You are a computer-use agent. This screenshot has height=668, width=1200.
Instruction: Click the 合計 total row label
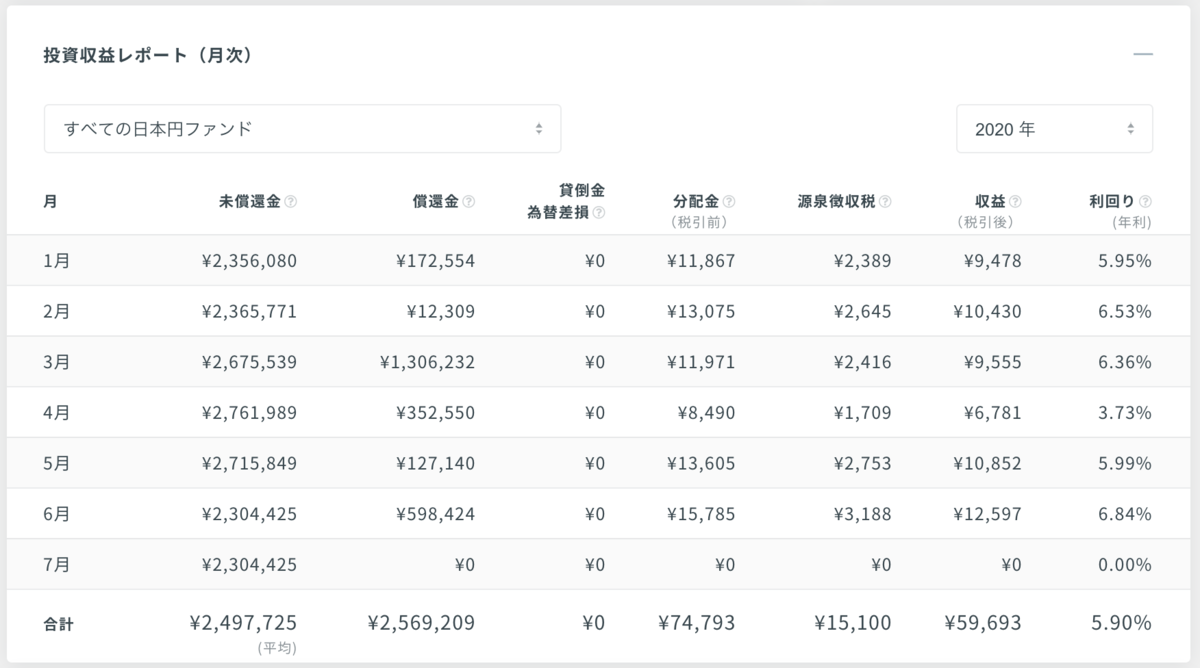tap(58, 624)
